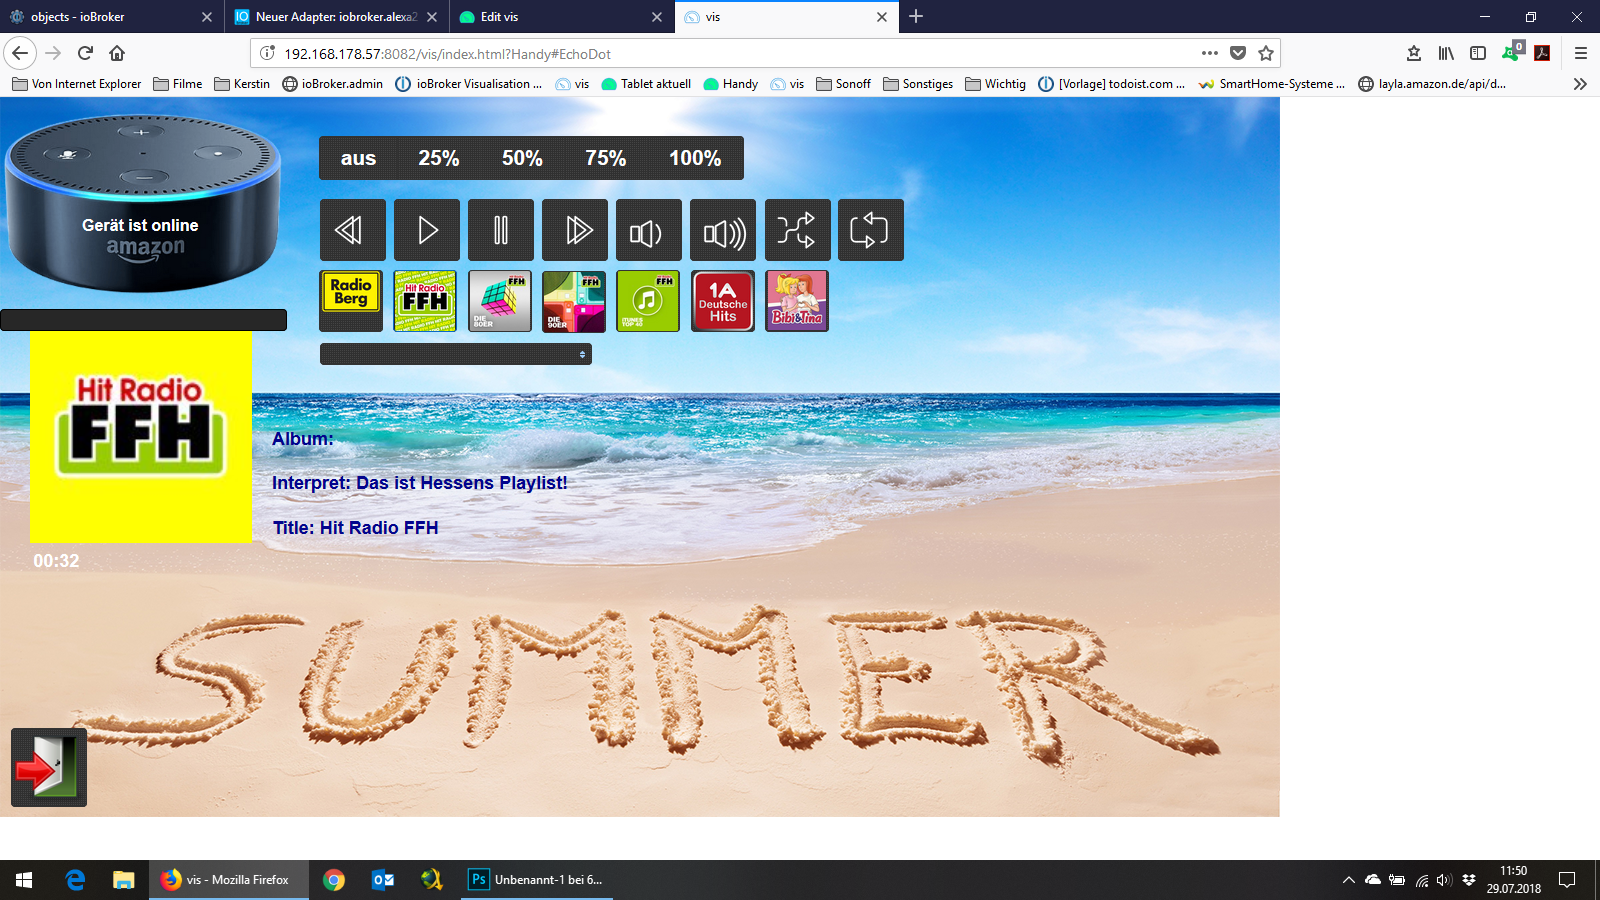The height and width of the screenshot is (900, 1600).
Task: Go back one page
Action: point(20,53)
